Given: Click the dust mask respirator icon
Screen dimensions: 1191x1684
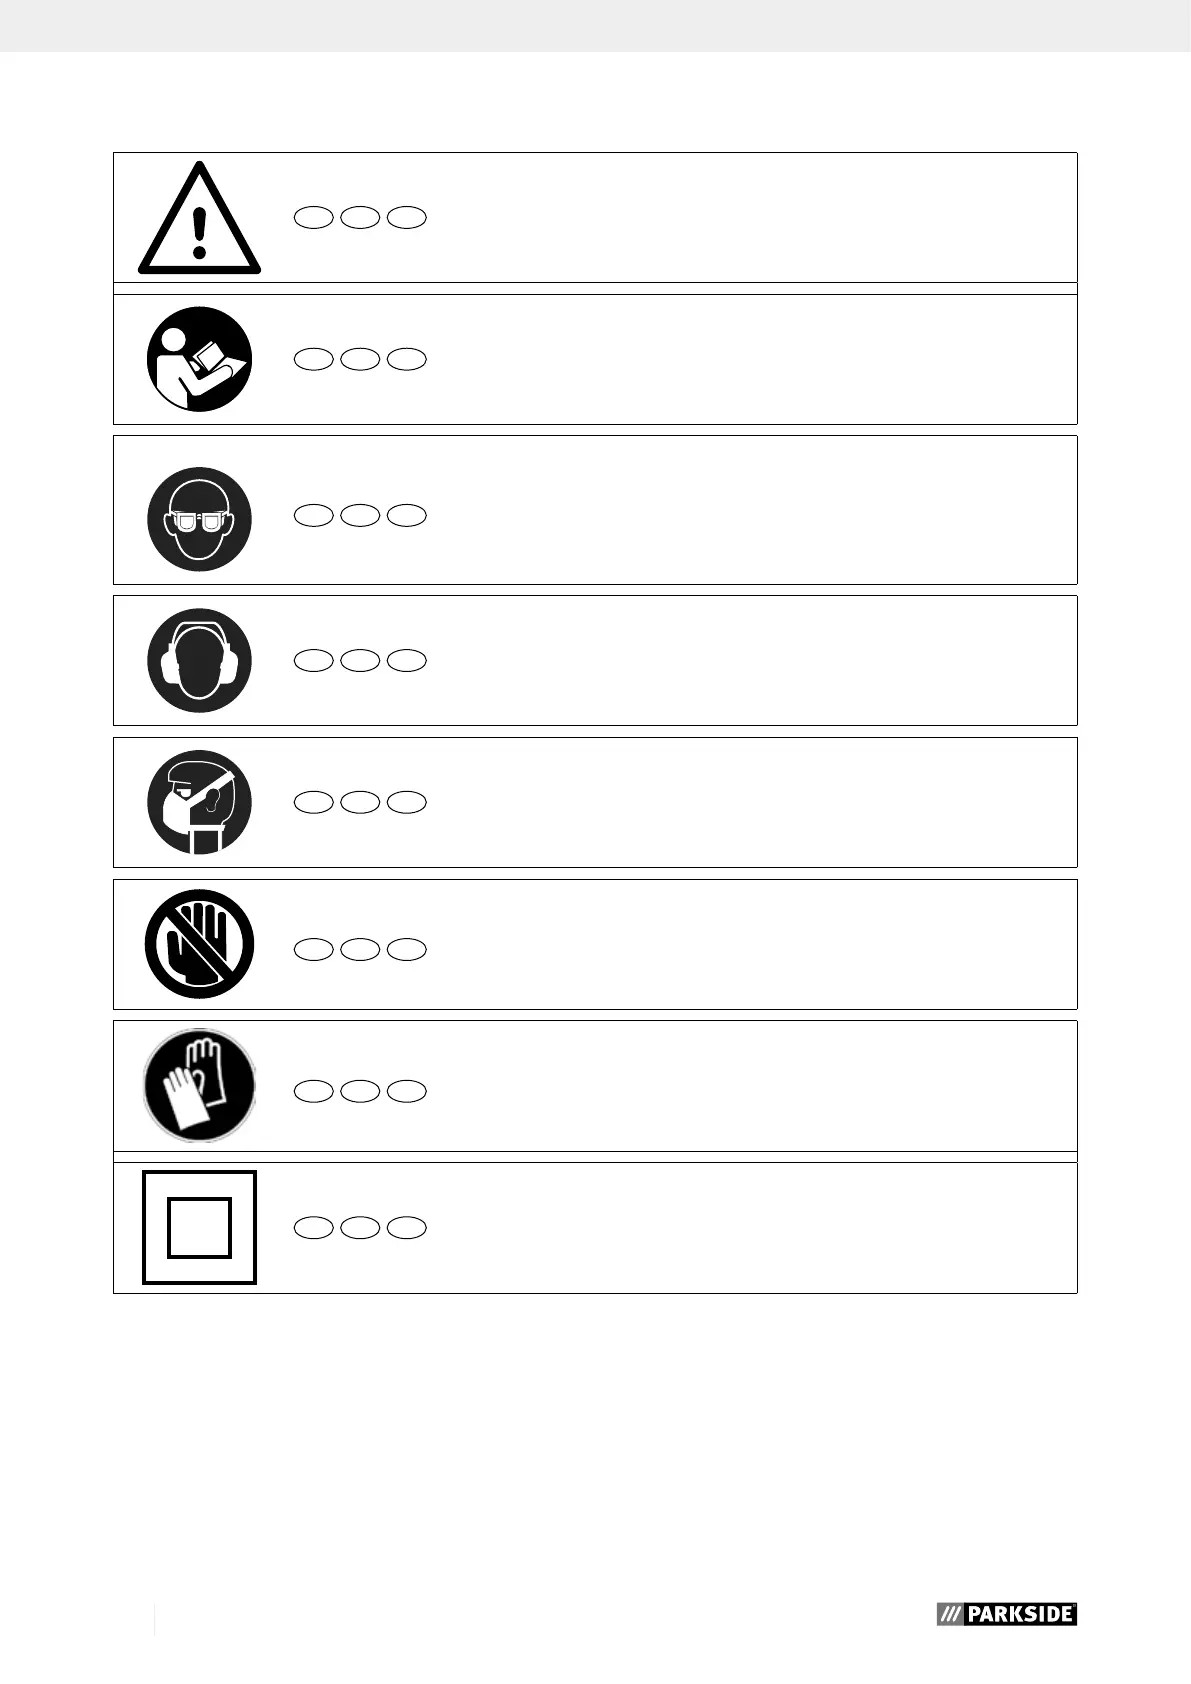Looking at the screenshot, I should pos(199,802).
